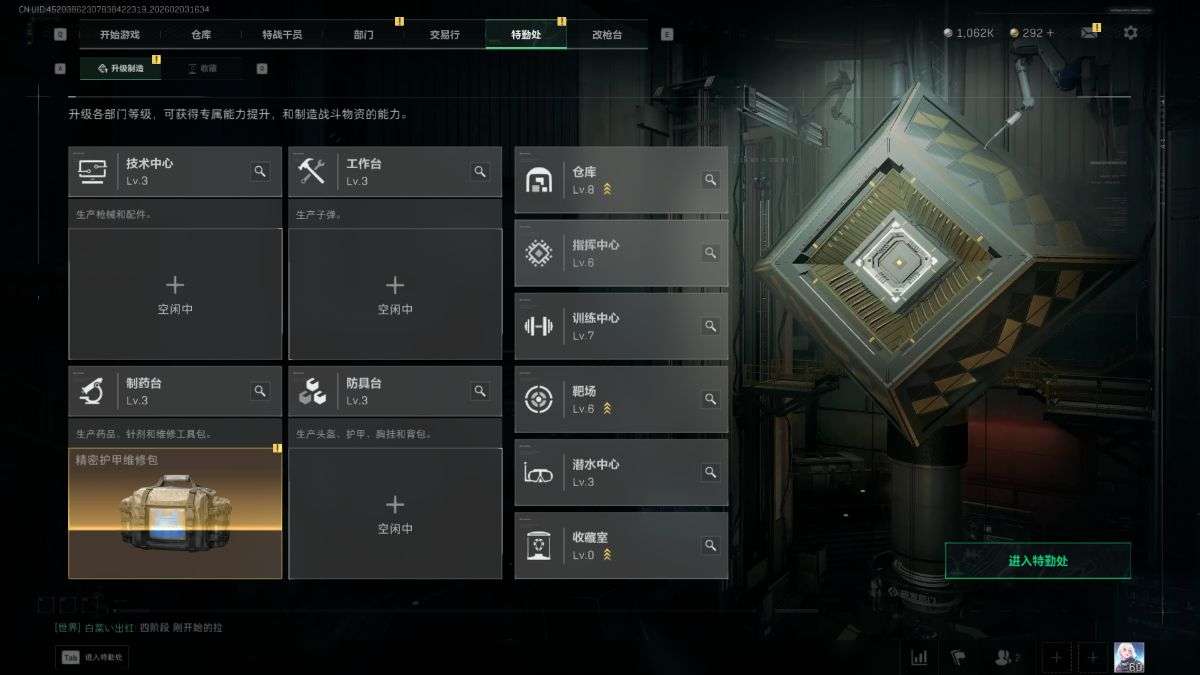This screenshot has height=675, width=1200.
Task: Open the stats bar chart icon
Action: click(919, 657)
